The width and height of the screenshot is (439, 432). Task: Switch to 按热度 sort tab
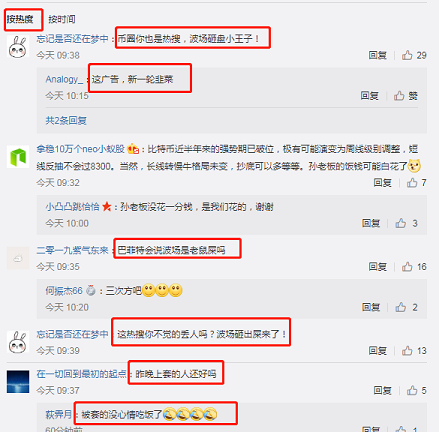coord(20,19)
